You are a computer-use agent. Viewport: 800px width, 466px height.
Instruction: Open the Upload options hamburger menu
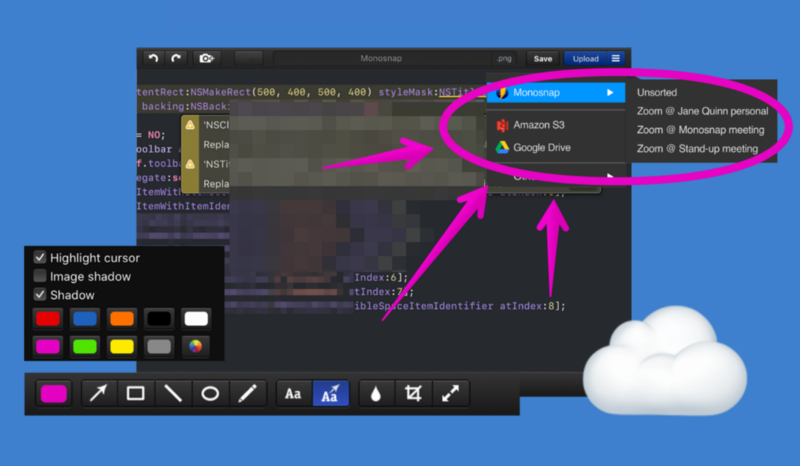pos(616,59)
